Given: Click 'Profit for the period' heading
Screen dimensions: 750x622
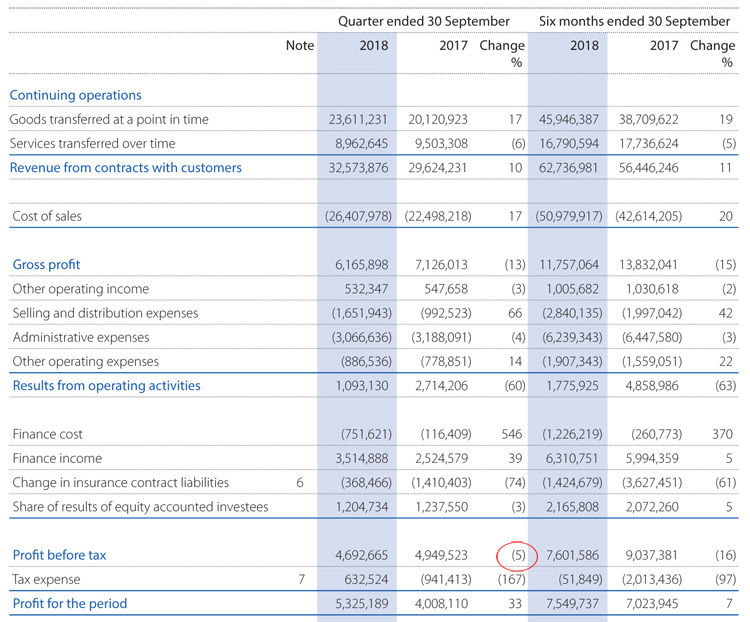Looking at the screenshot, I should click(70, 603).
